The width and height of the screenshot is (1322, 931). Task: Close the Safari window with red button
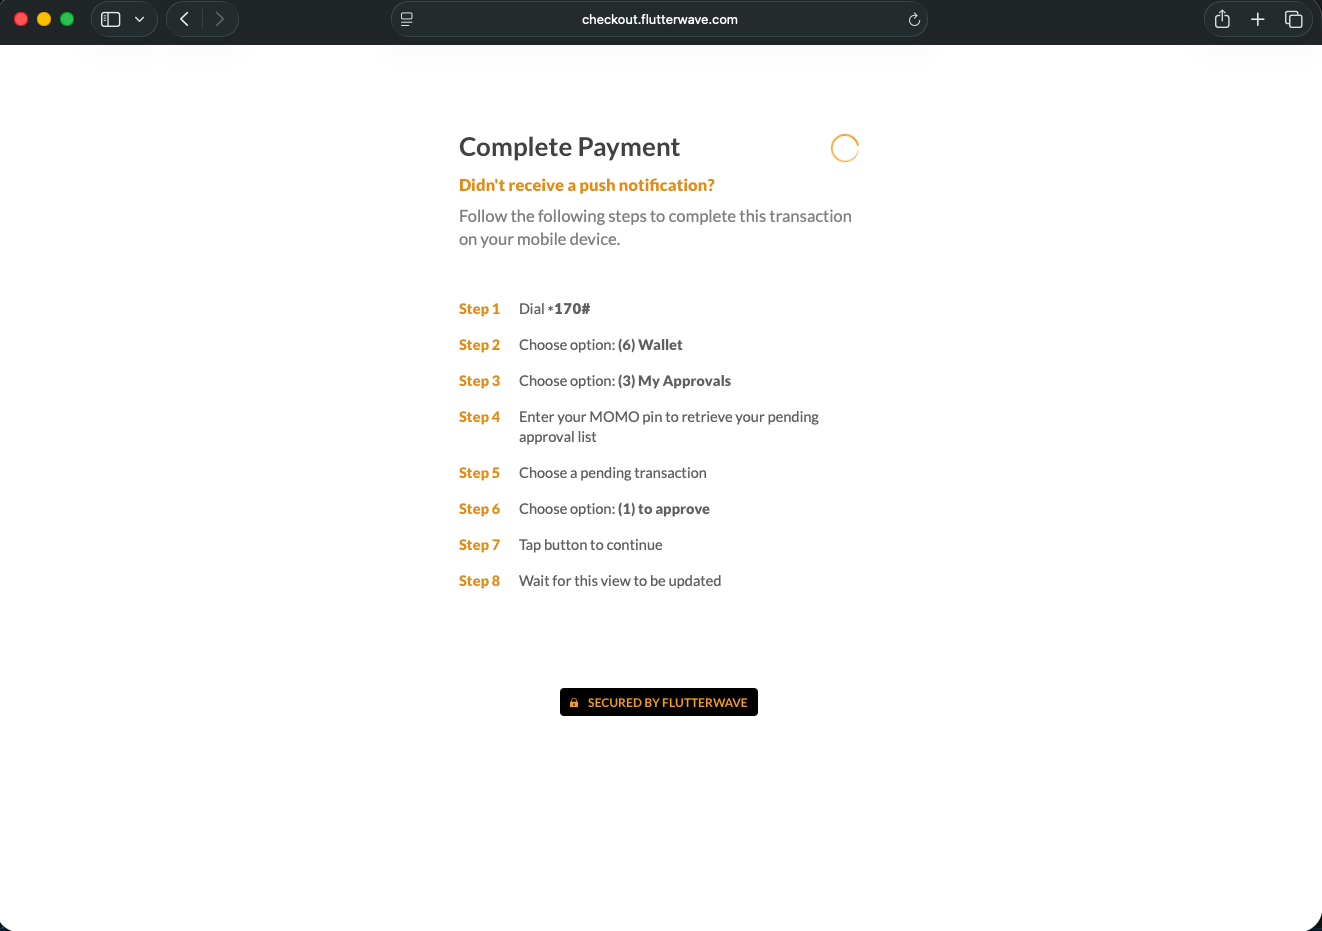(20, 19)
